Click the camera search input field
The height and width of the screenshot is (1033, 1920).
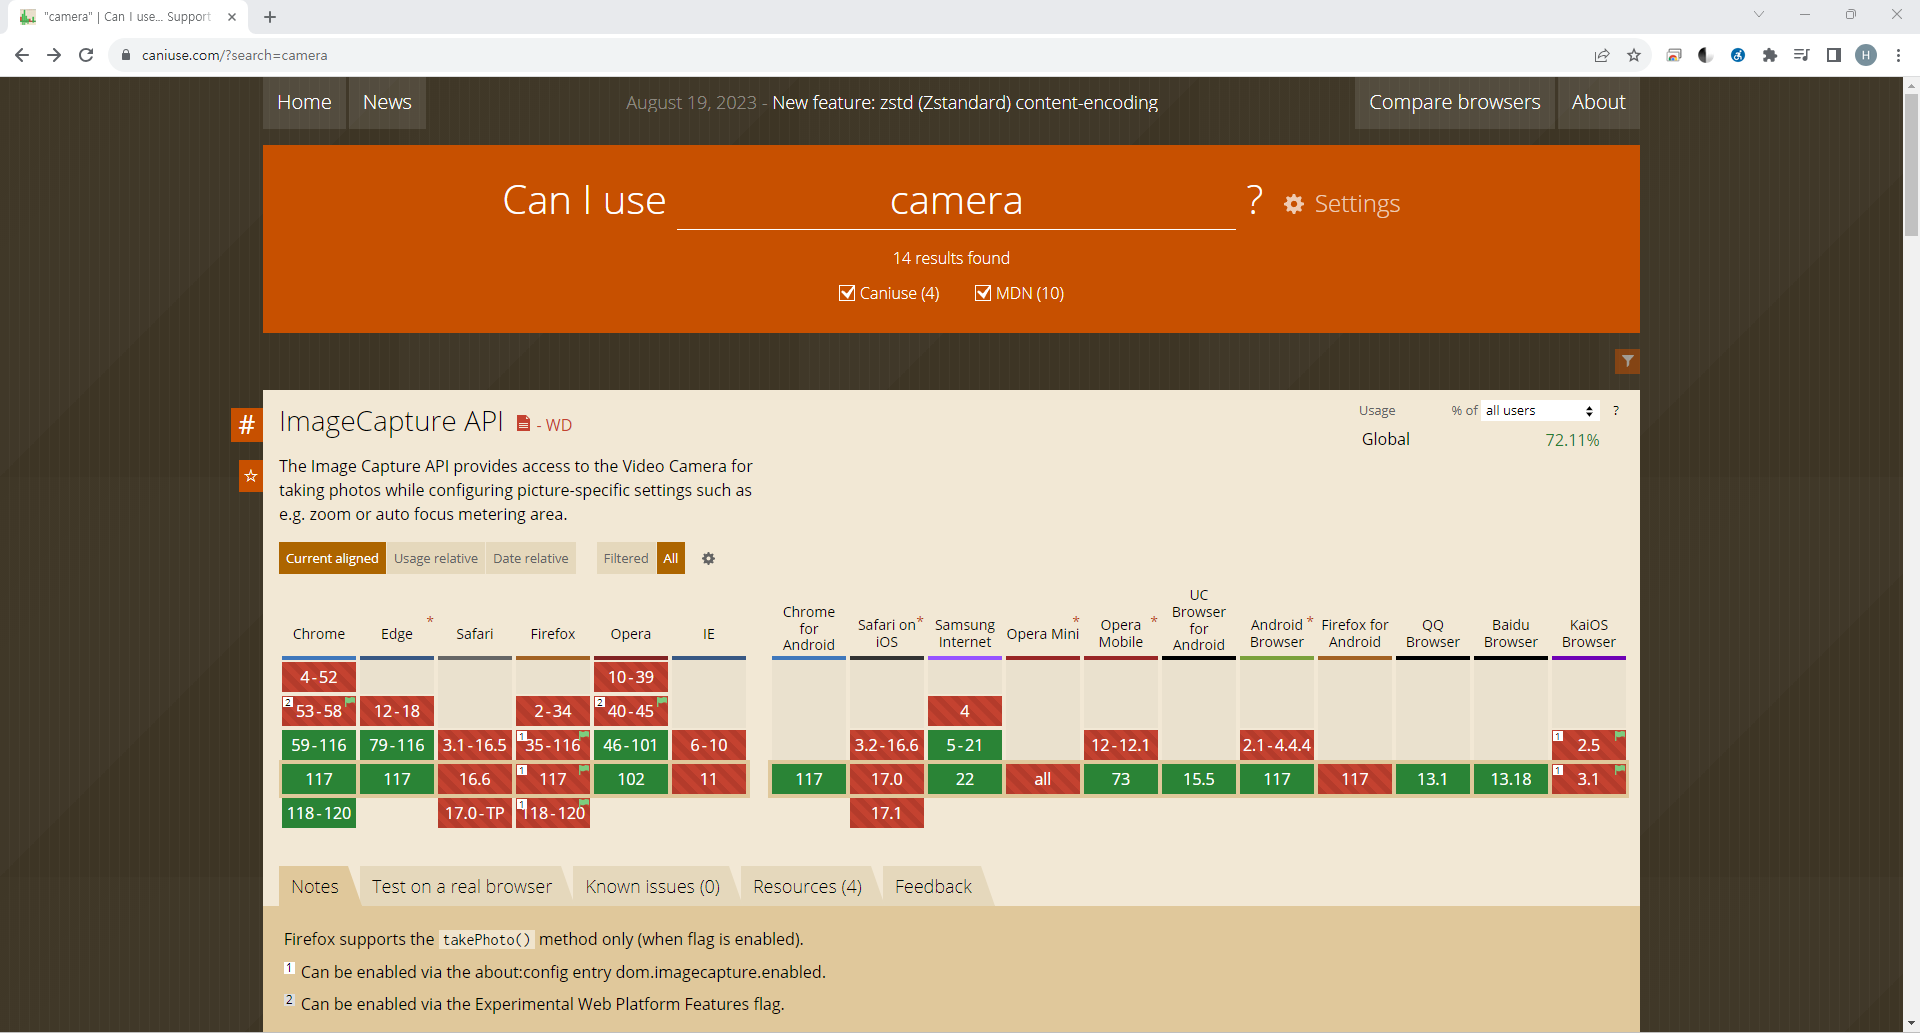pos(956,201)
